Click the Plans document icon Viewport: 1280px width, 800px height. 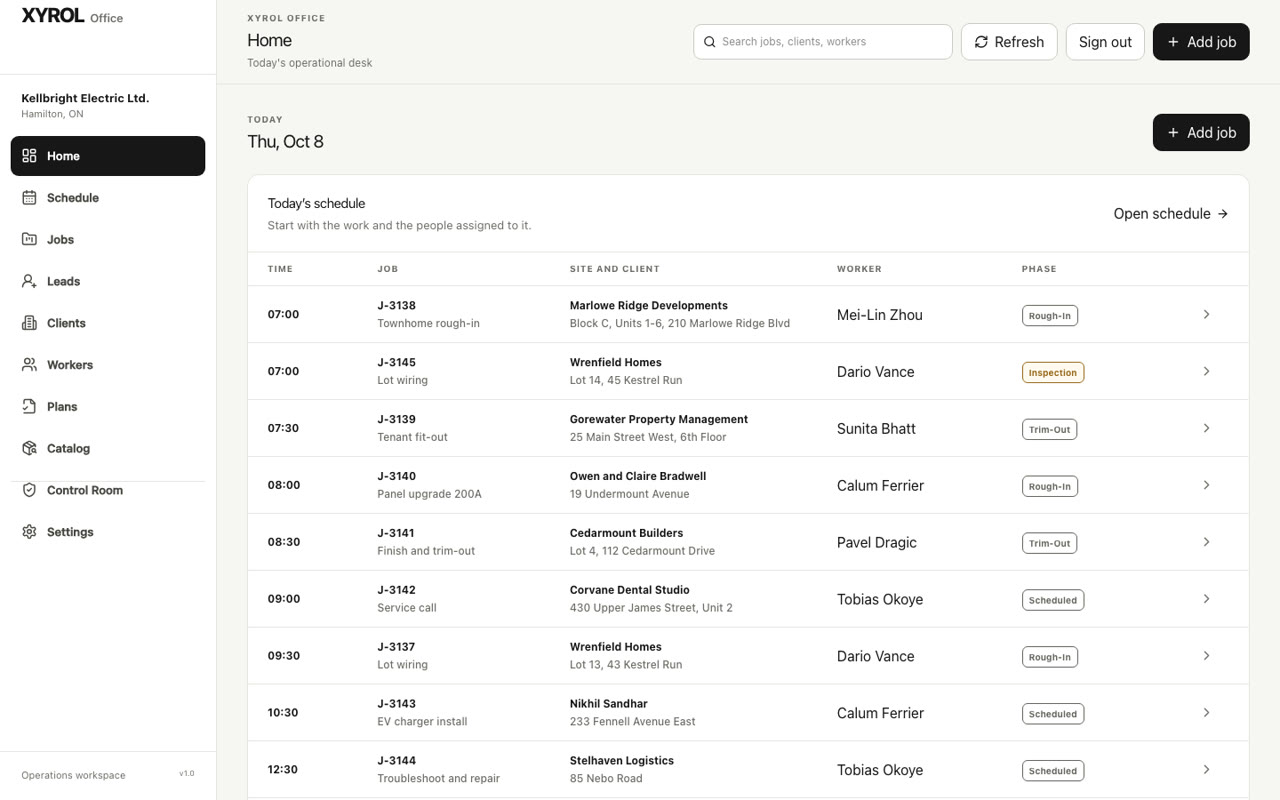click(29, 407)
